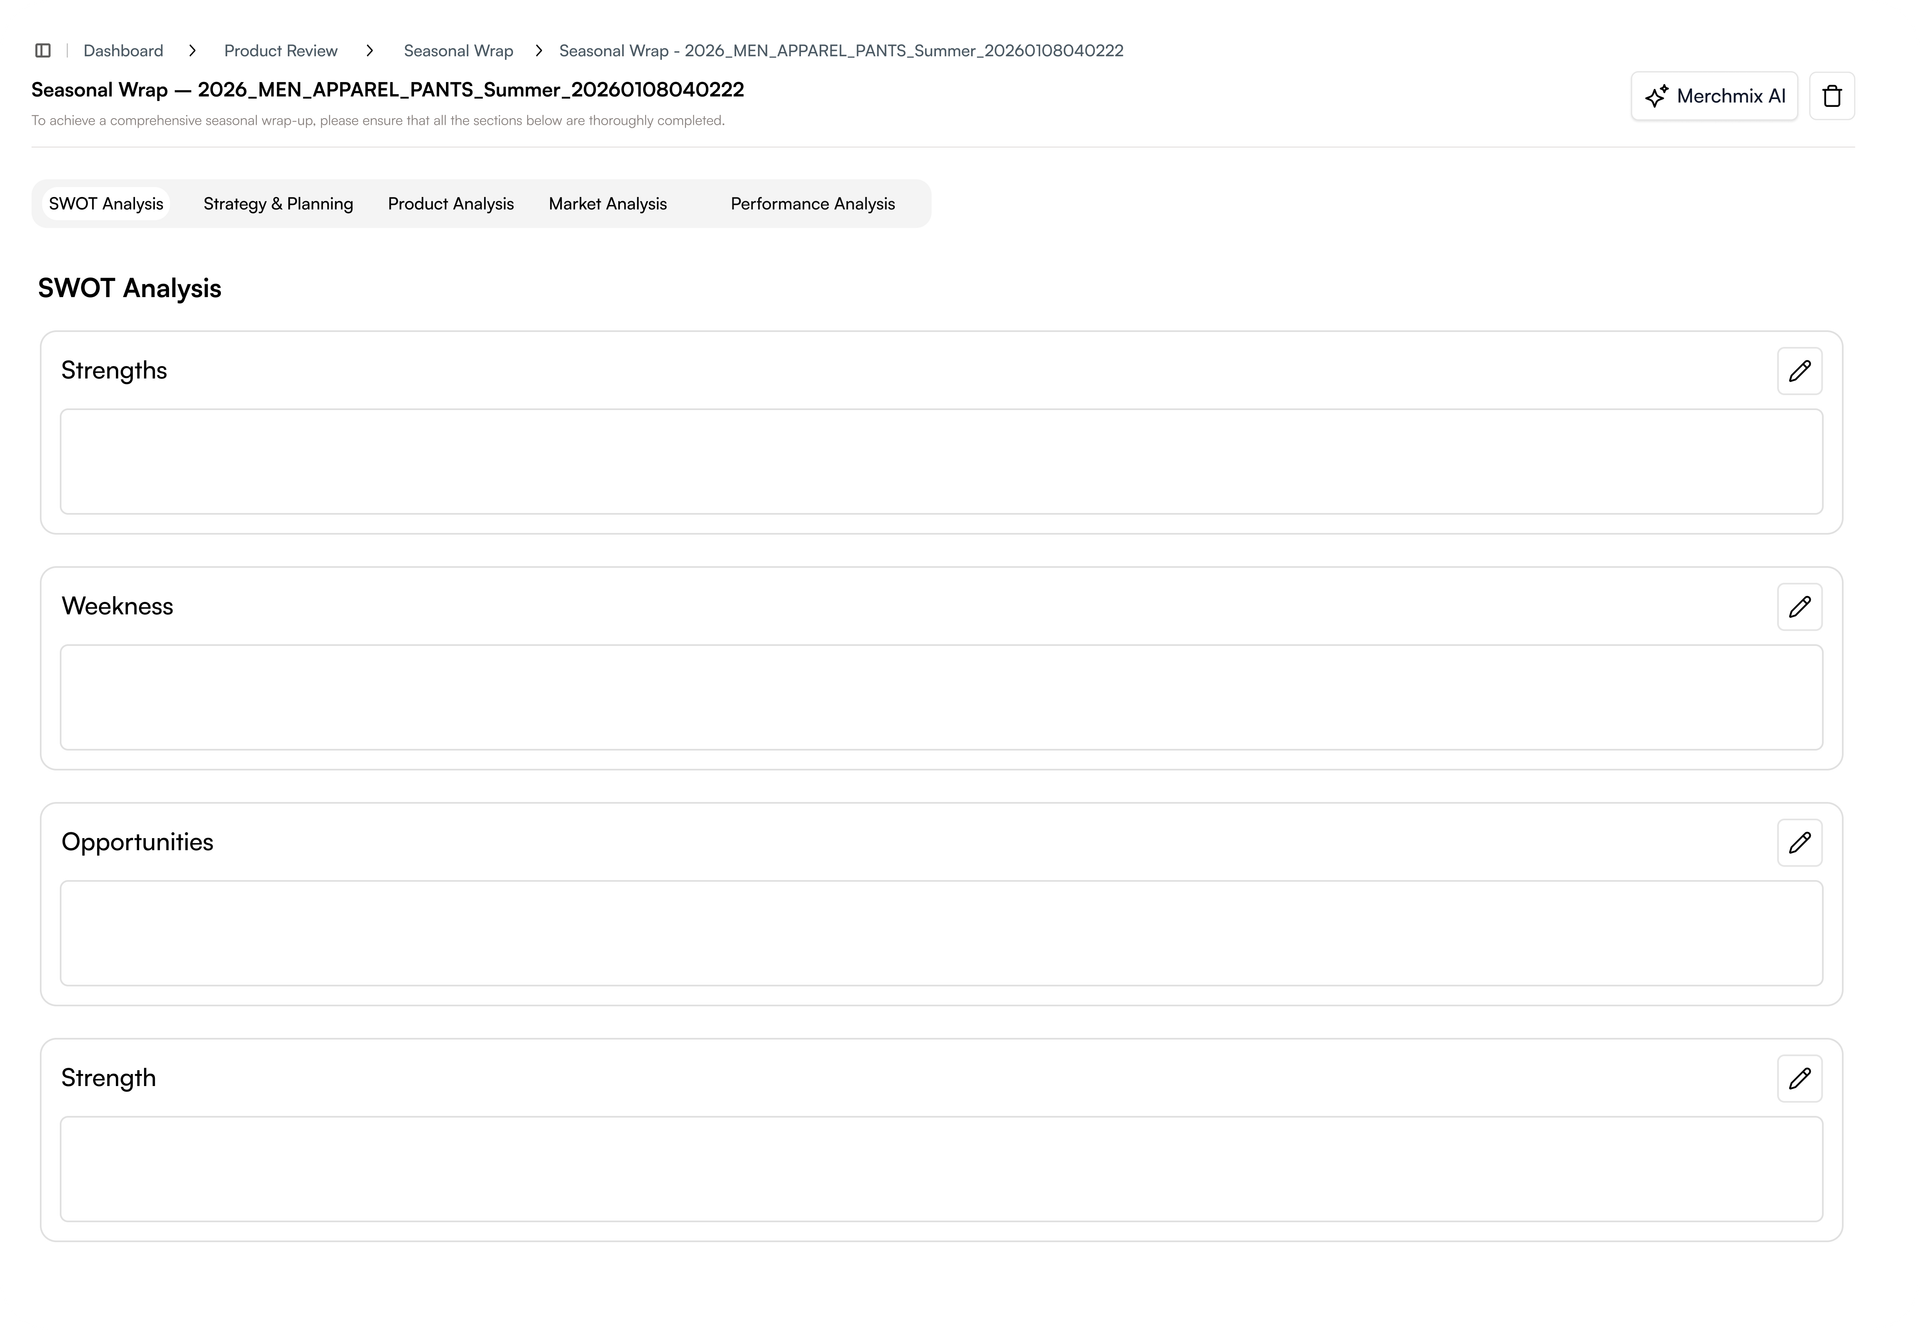Click the 'Weekness' card heading
The height and width of the screenshot is (1330, 1920).
117,607
